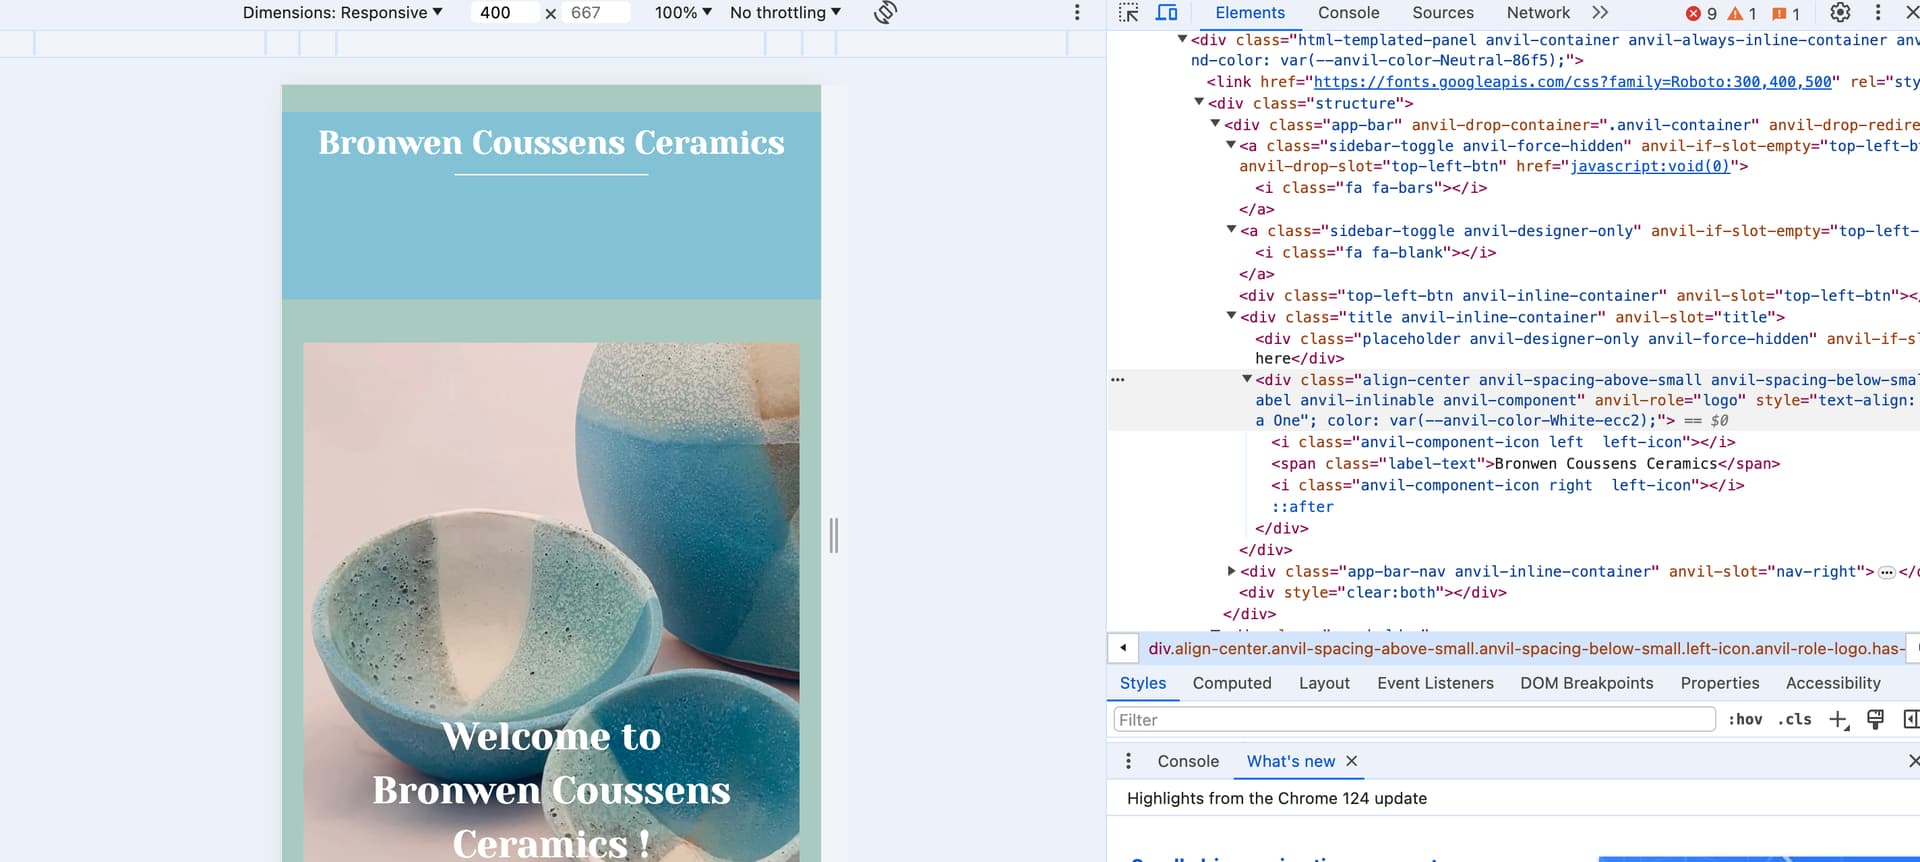Image resolution: width=1920 pixels, height=862 pixels.
Task: Collapse the sidebar-toggle anvil-force-hidden anchor node
Action: click(1231, 145)
